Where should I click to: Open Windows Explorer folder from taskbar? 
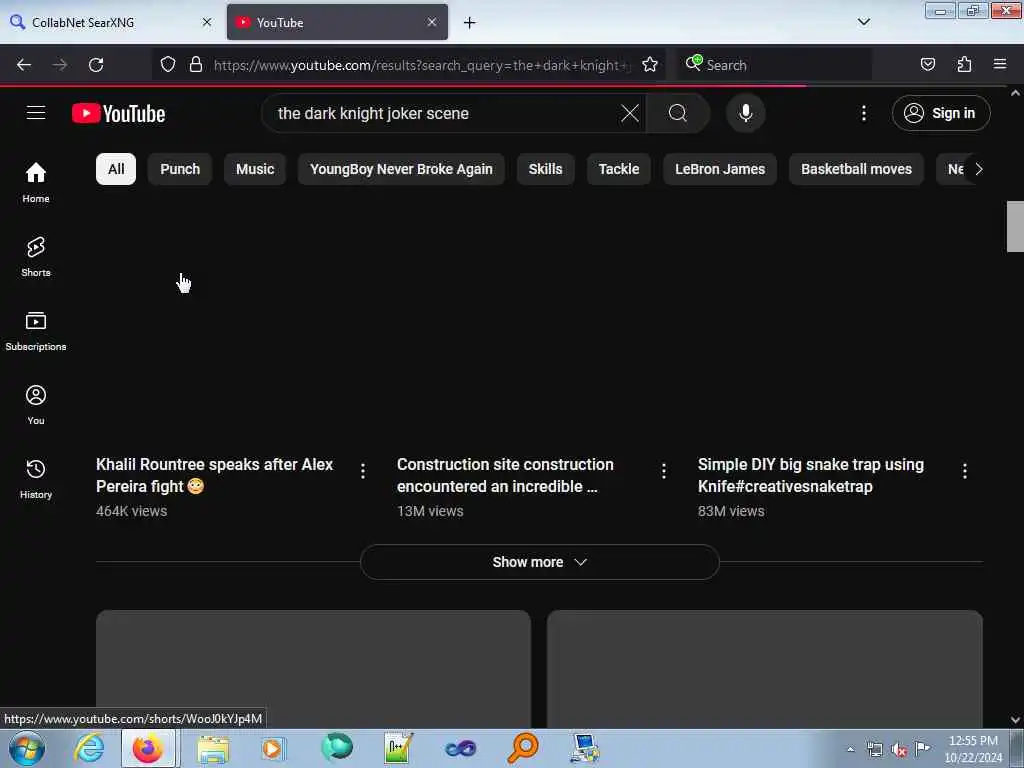[x=213, y=748]
